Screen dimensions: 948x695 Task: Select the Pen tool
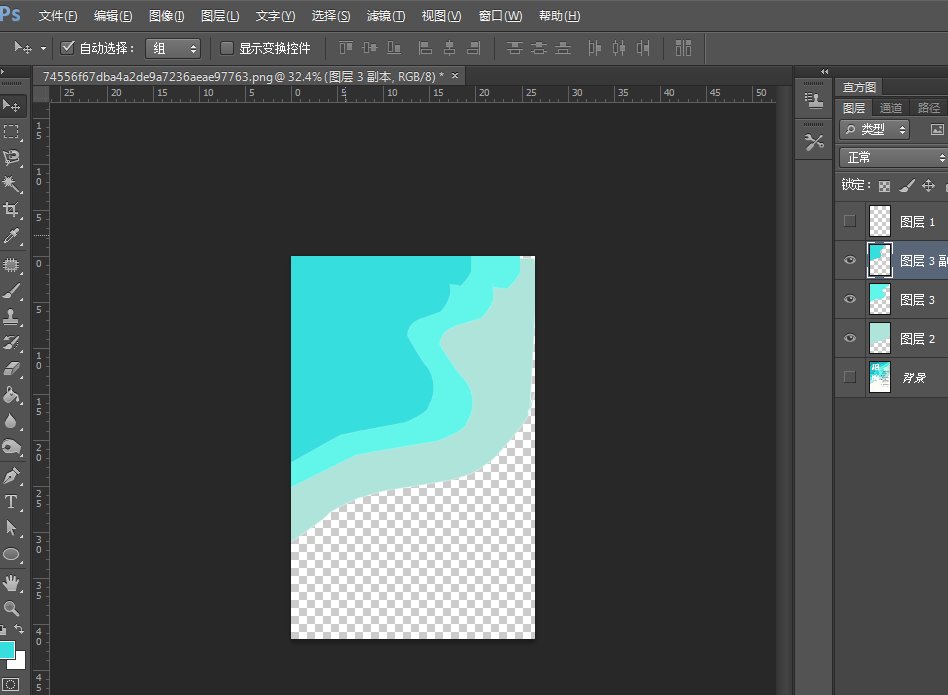(x=12, y=475)
